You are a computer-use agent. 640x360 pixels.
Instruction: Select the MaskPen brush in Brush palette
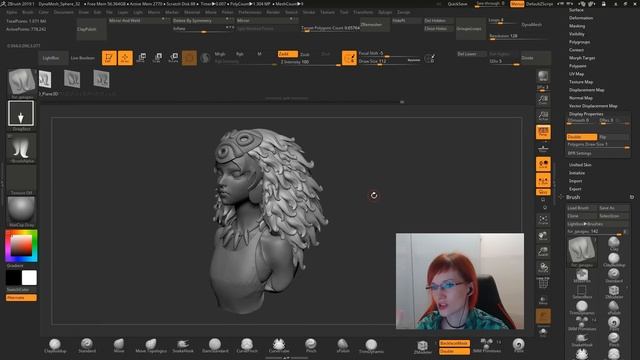(x=582, y=276)
